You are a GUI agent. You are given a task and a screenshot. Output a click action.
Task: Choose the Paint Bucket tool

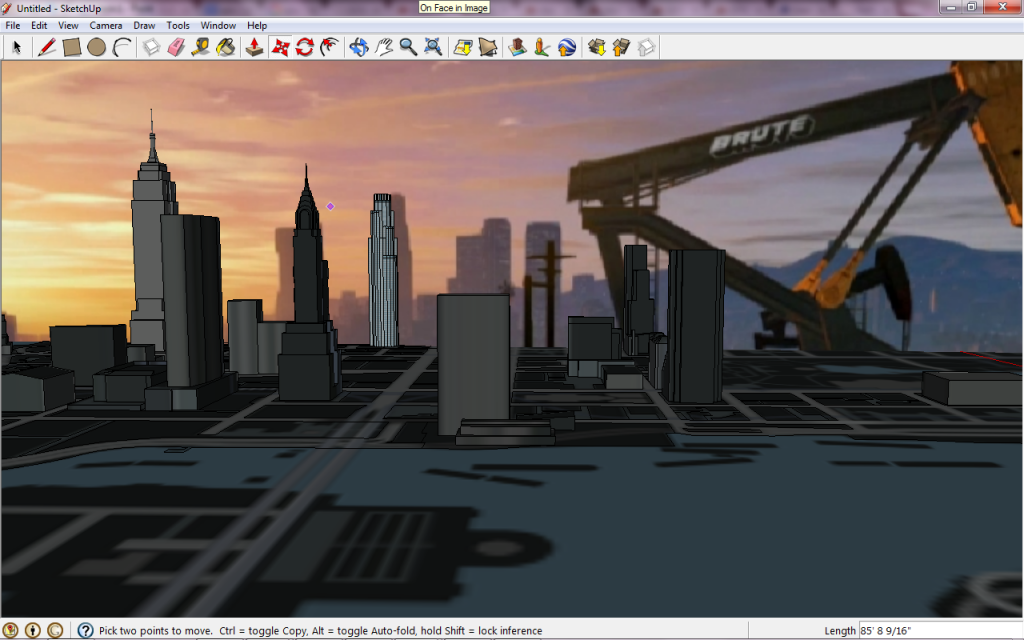(x=226, y=47)
